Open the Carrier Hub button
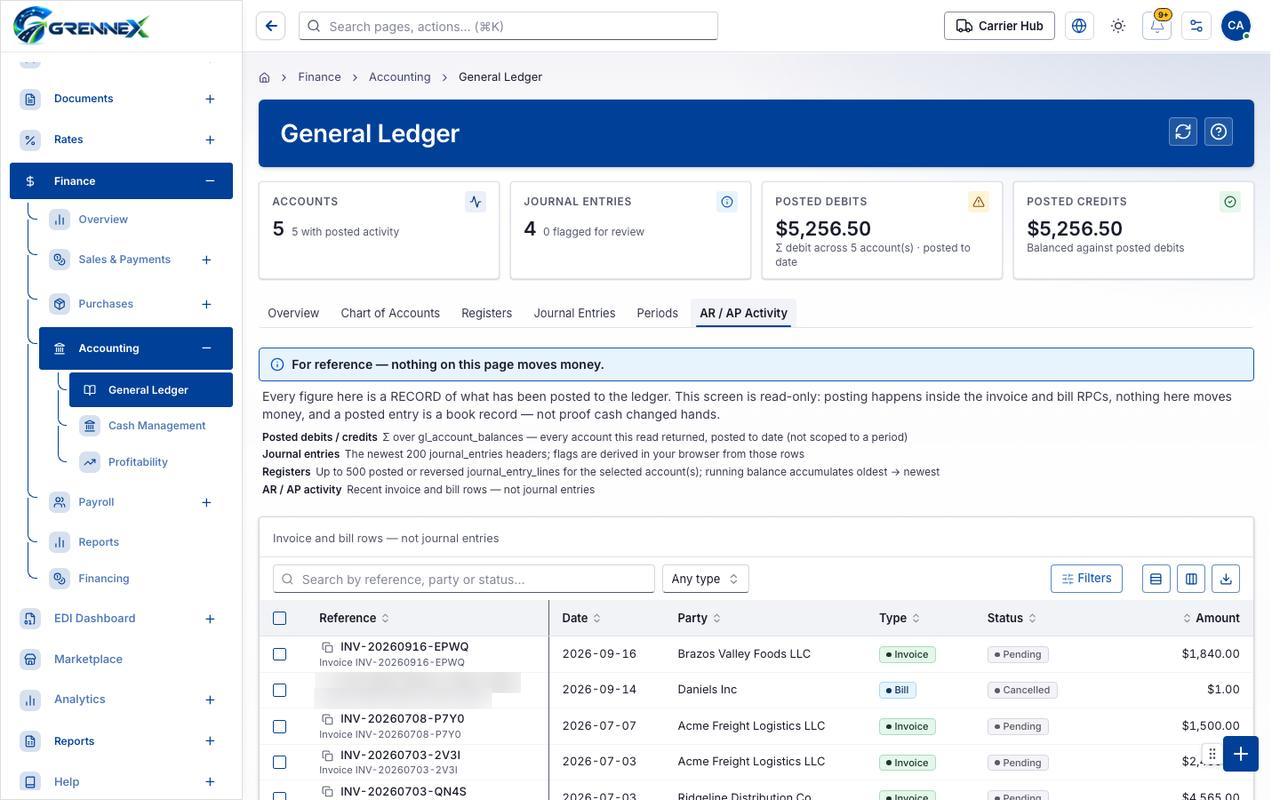This screenshot has height=800, width=1280. [999, 26]
